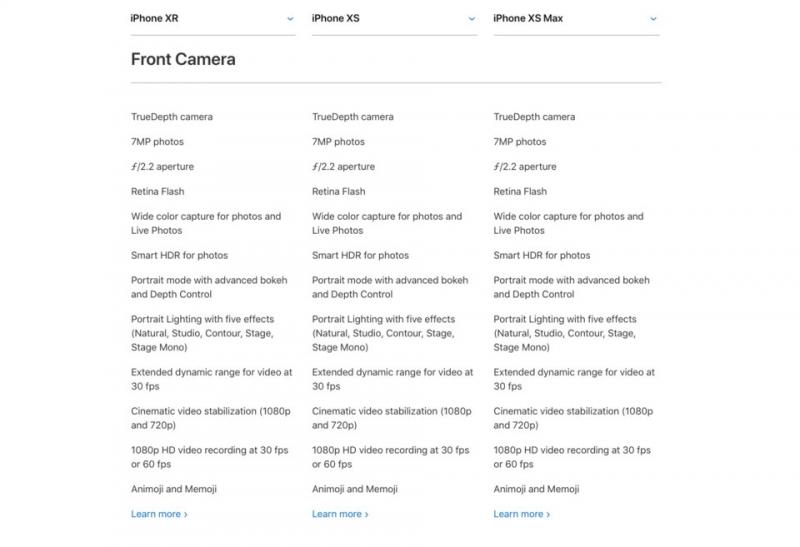Click the Learn more arrow for iPhone XS
Screen dimensions: 800x547
[367, 514]
